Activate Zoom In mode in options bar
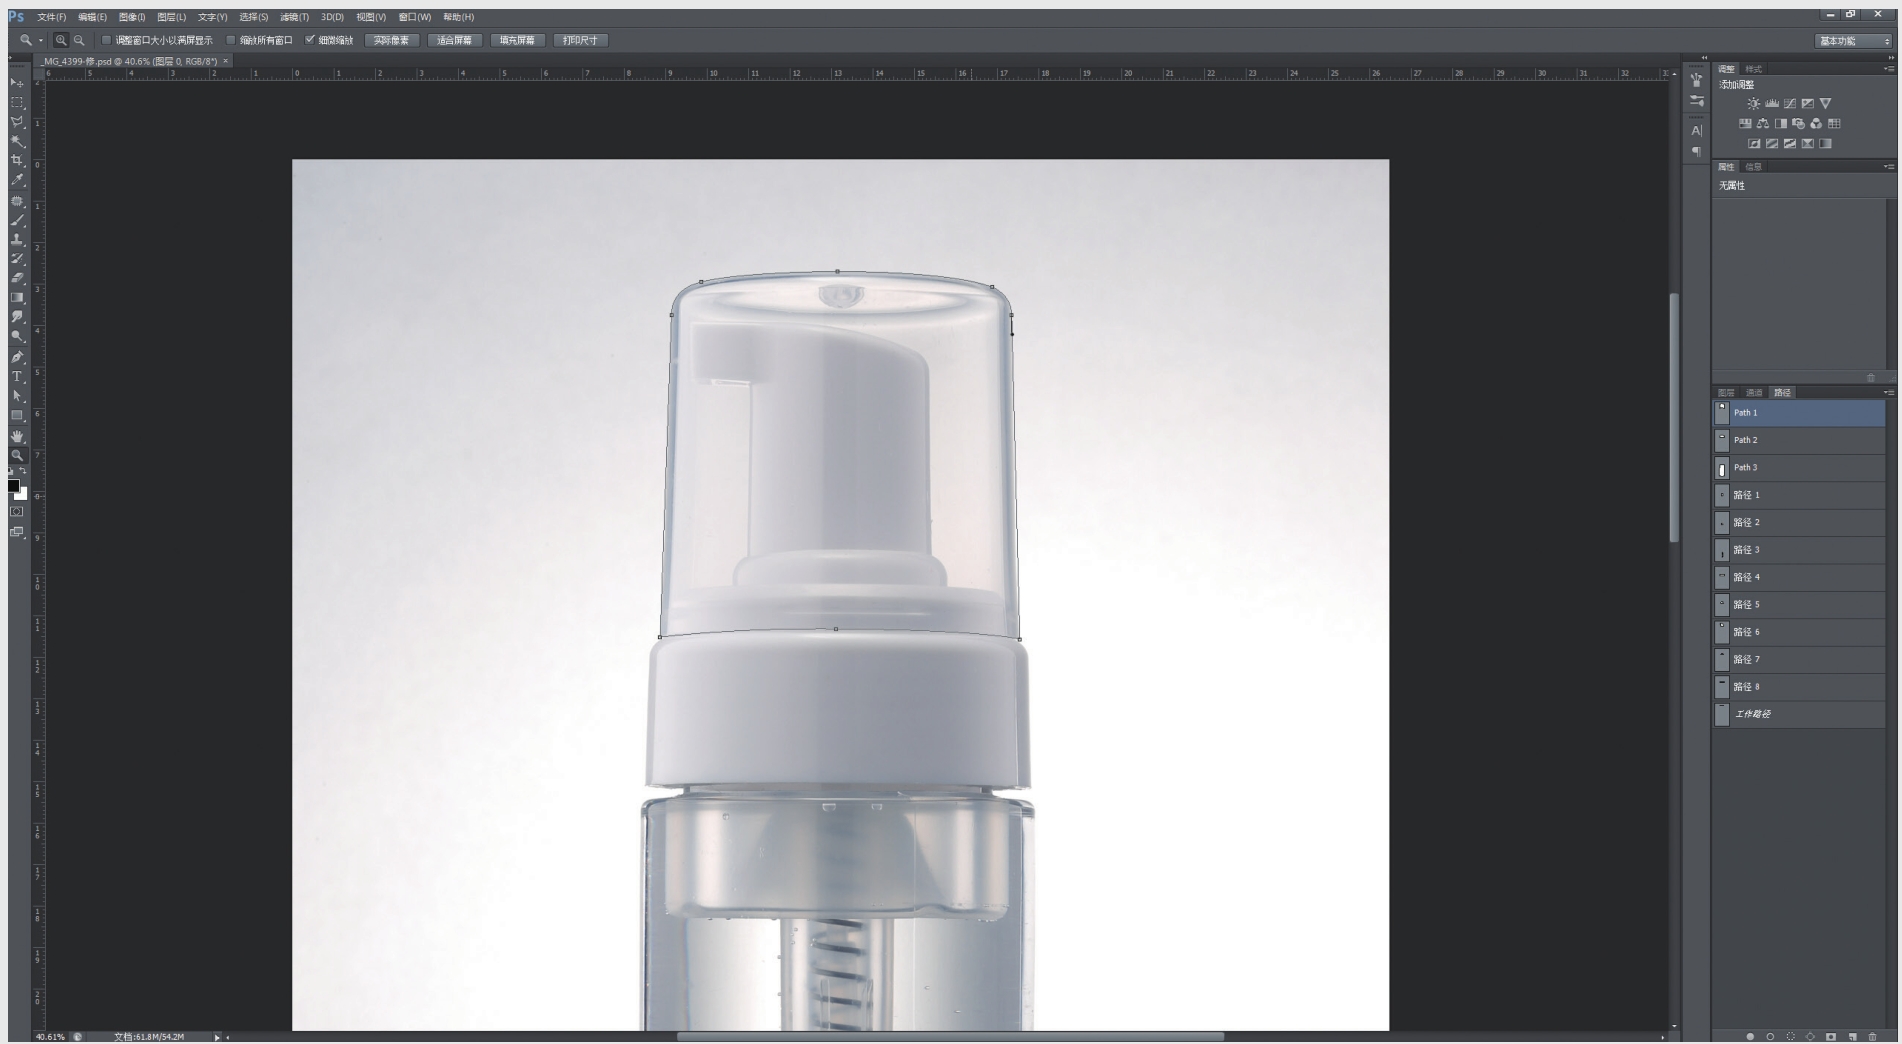The image size is (1902, 1044). (61, 41)
